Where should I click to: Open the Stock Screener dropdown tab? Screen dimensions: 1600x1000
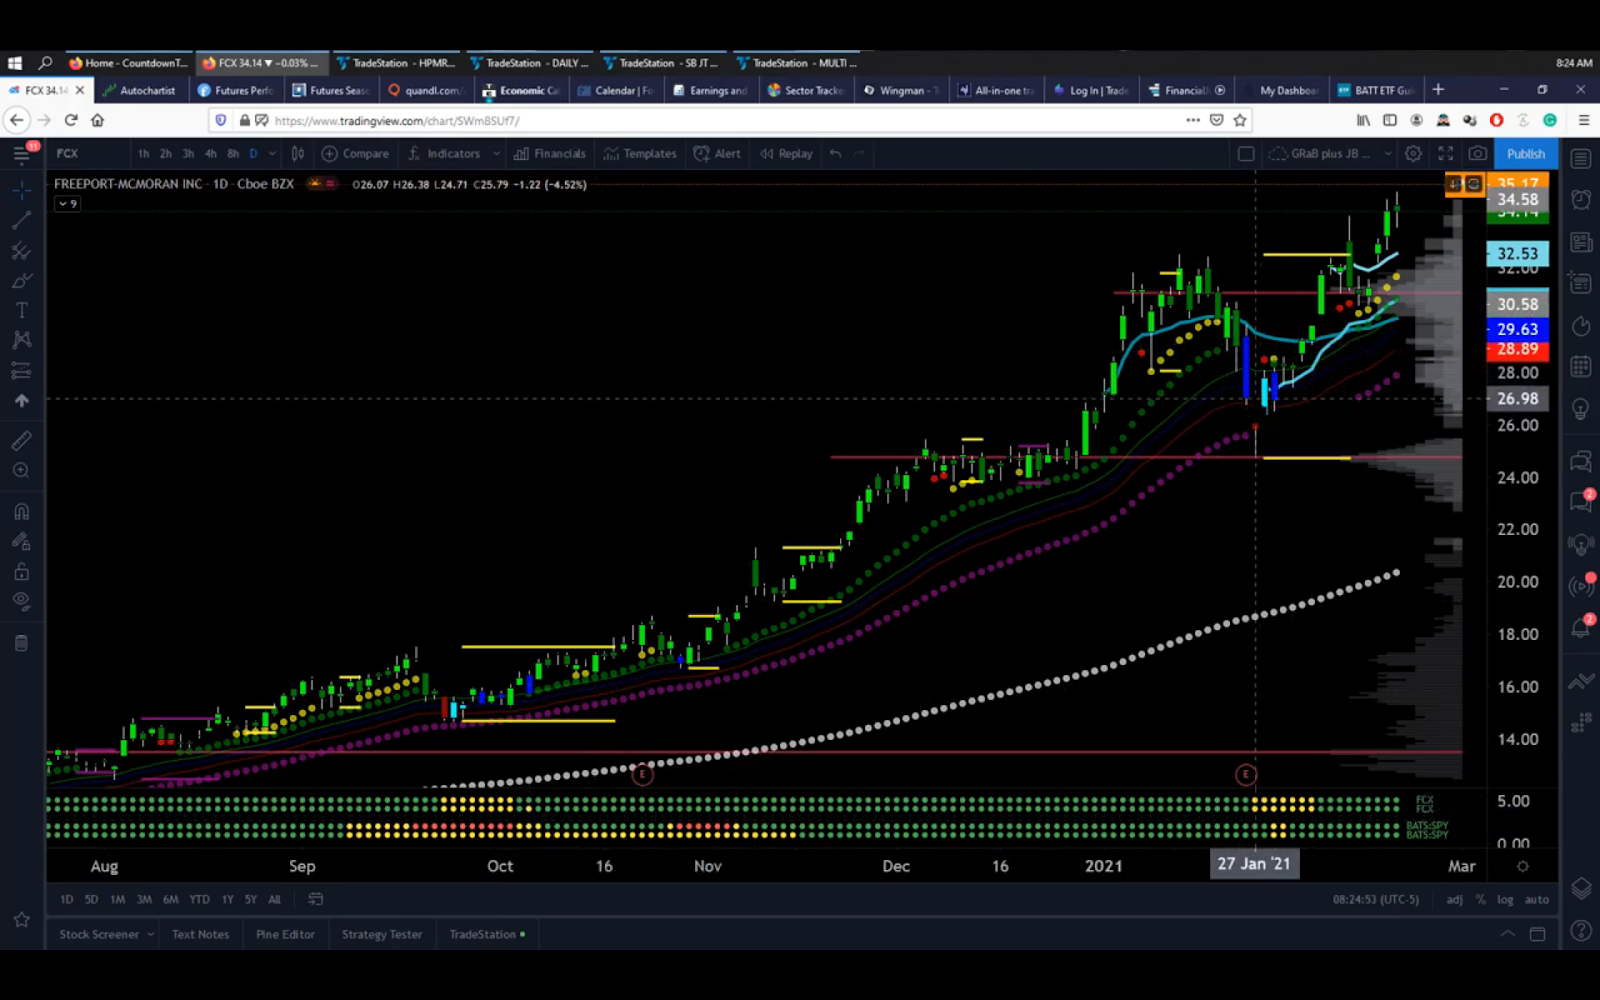click(106, 935)
